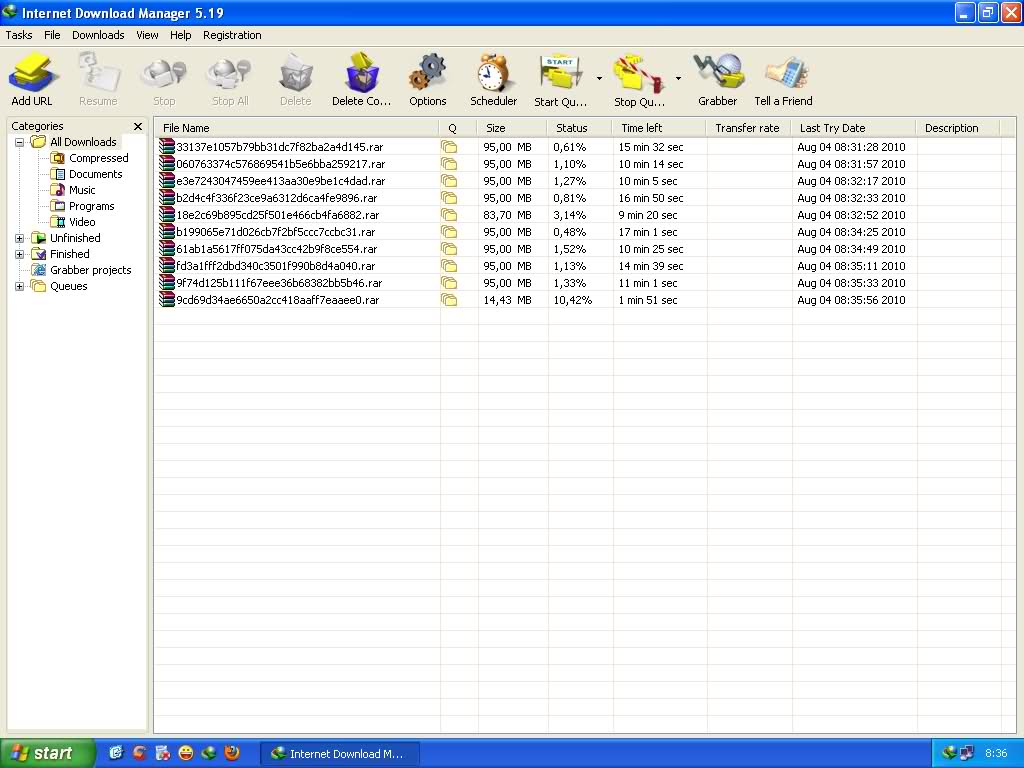Click the 83,70 MB size cell
1024x768 pixels.
click(507, 215)
